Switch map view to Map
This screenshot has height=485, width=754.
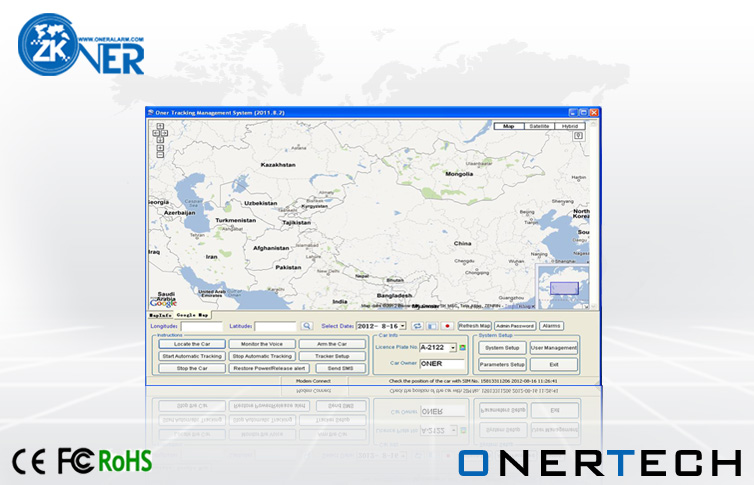point(509,126)
